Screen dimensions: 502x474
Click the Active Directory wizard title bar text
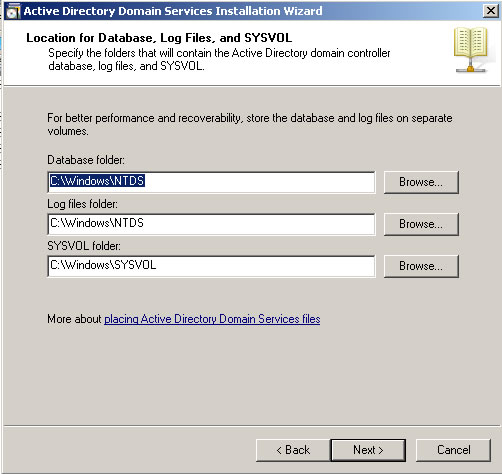tap(173, 11)
